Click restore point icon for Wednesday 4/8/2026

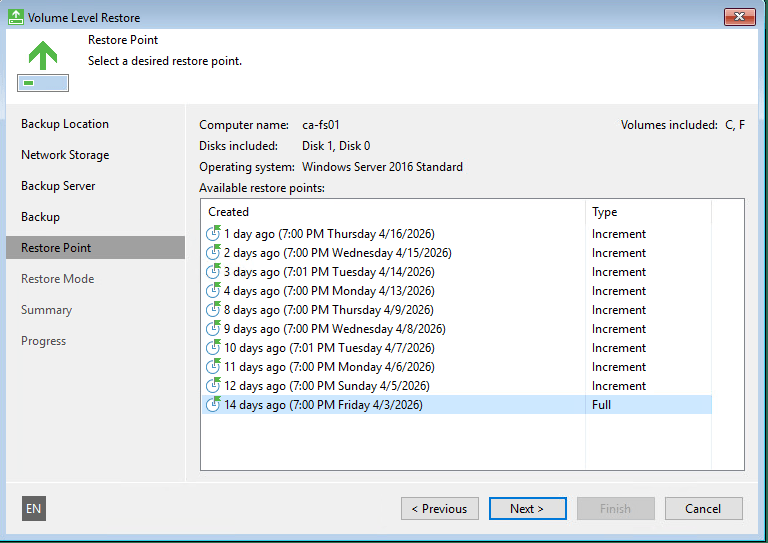pyautogui.click(x=213, y=329)
